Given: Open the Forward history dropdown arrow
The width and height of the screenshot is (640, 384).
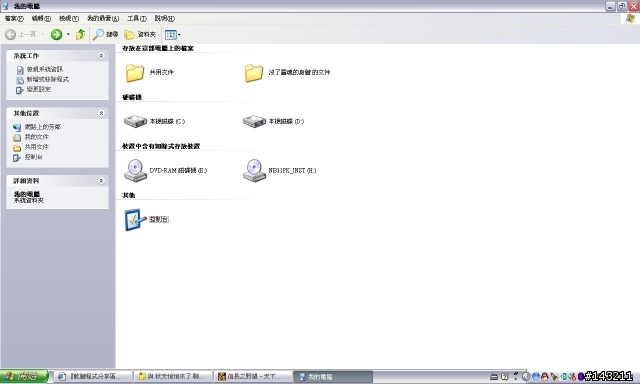Looking at the screenshot, I should 68,35.
